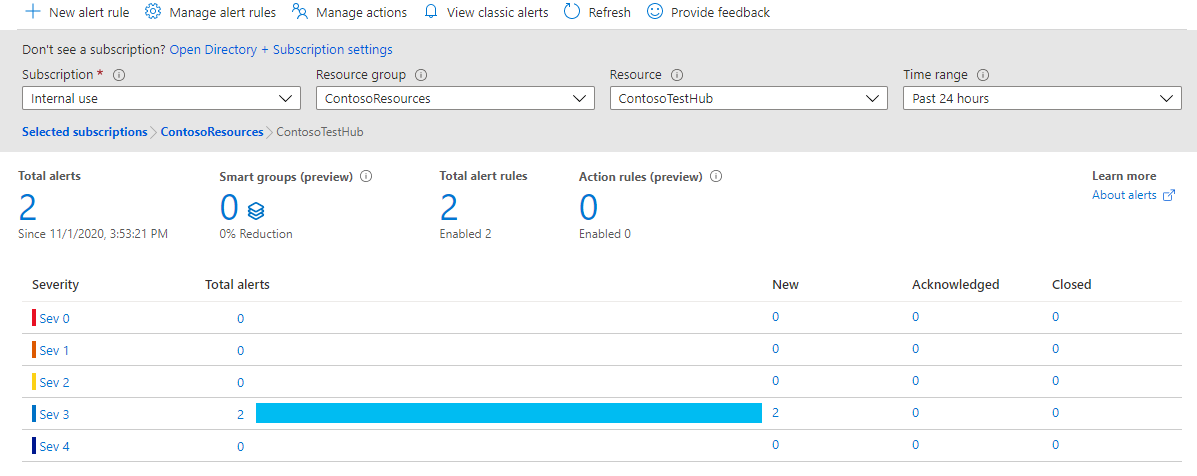Select the Sev 3 severity row link
The width and height of the screenshot is (1197, 476).
coord(54,414)
